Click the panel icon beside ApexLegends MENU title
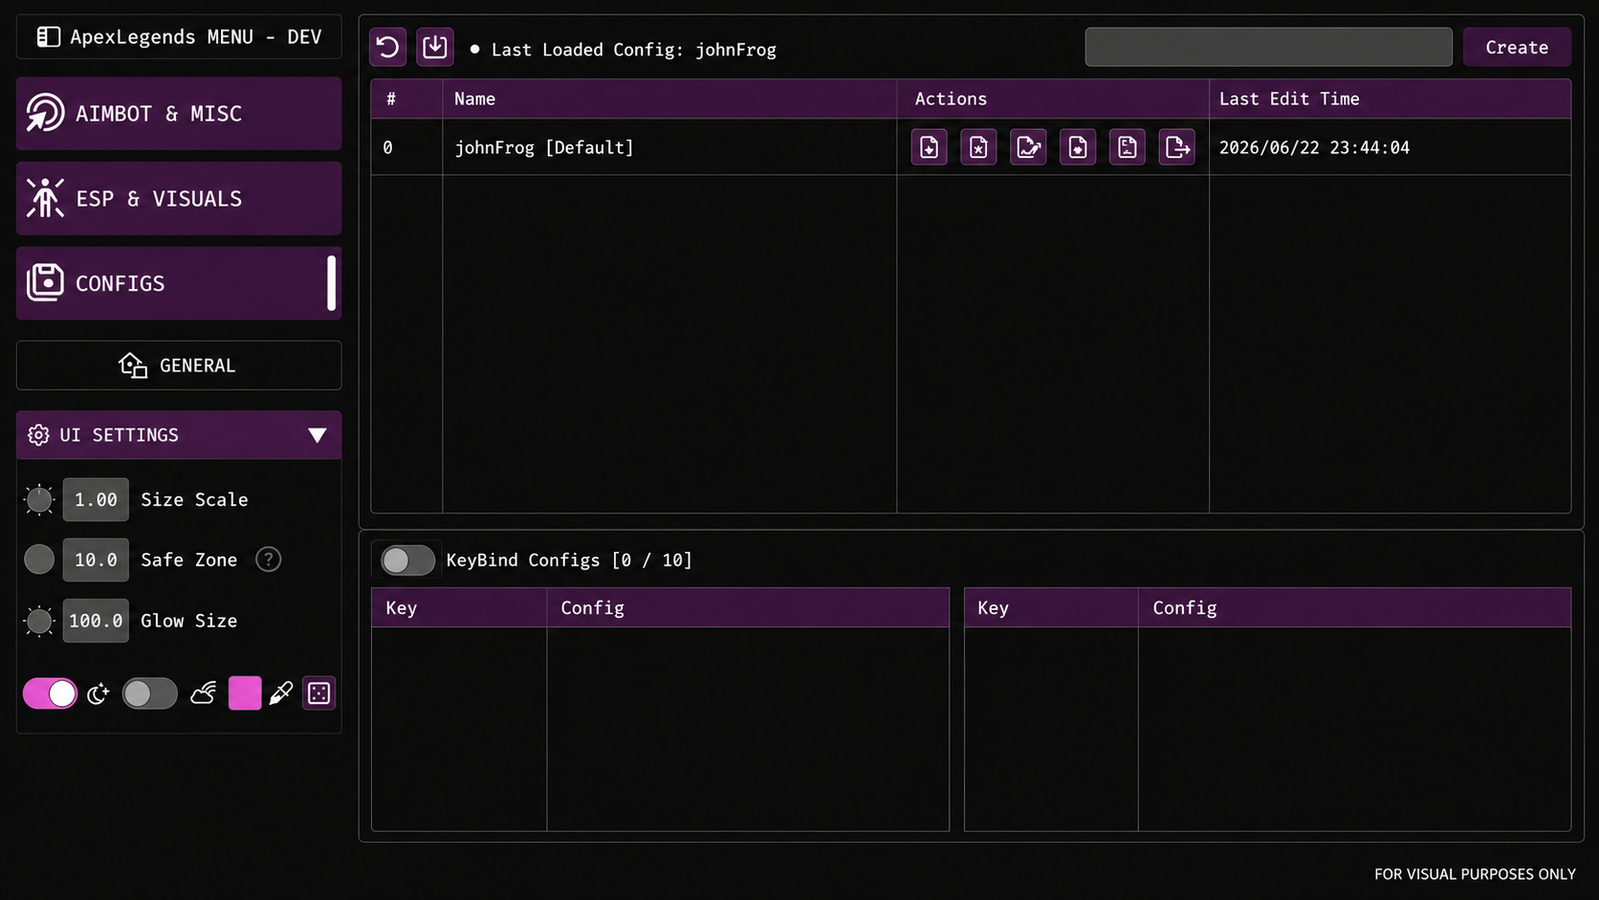The image size is (1599, 900). click(x=48, y=37)
